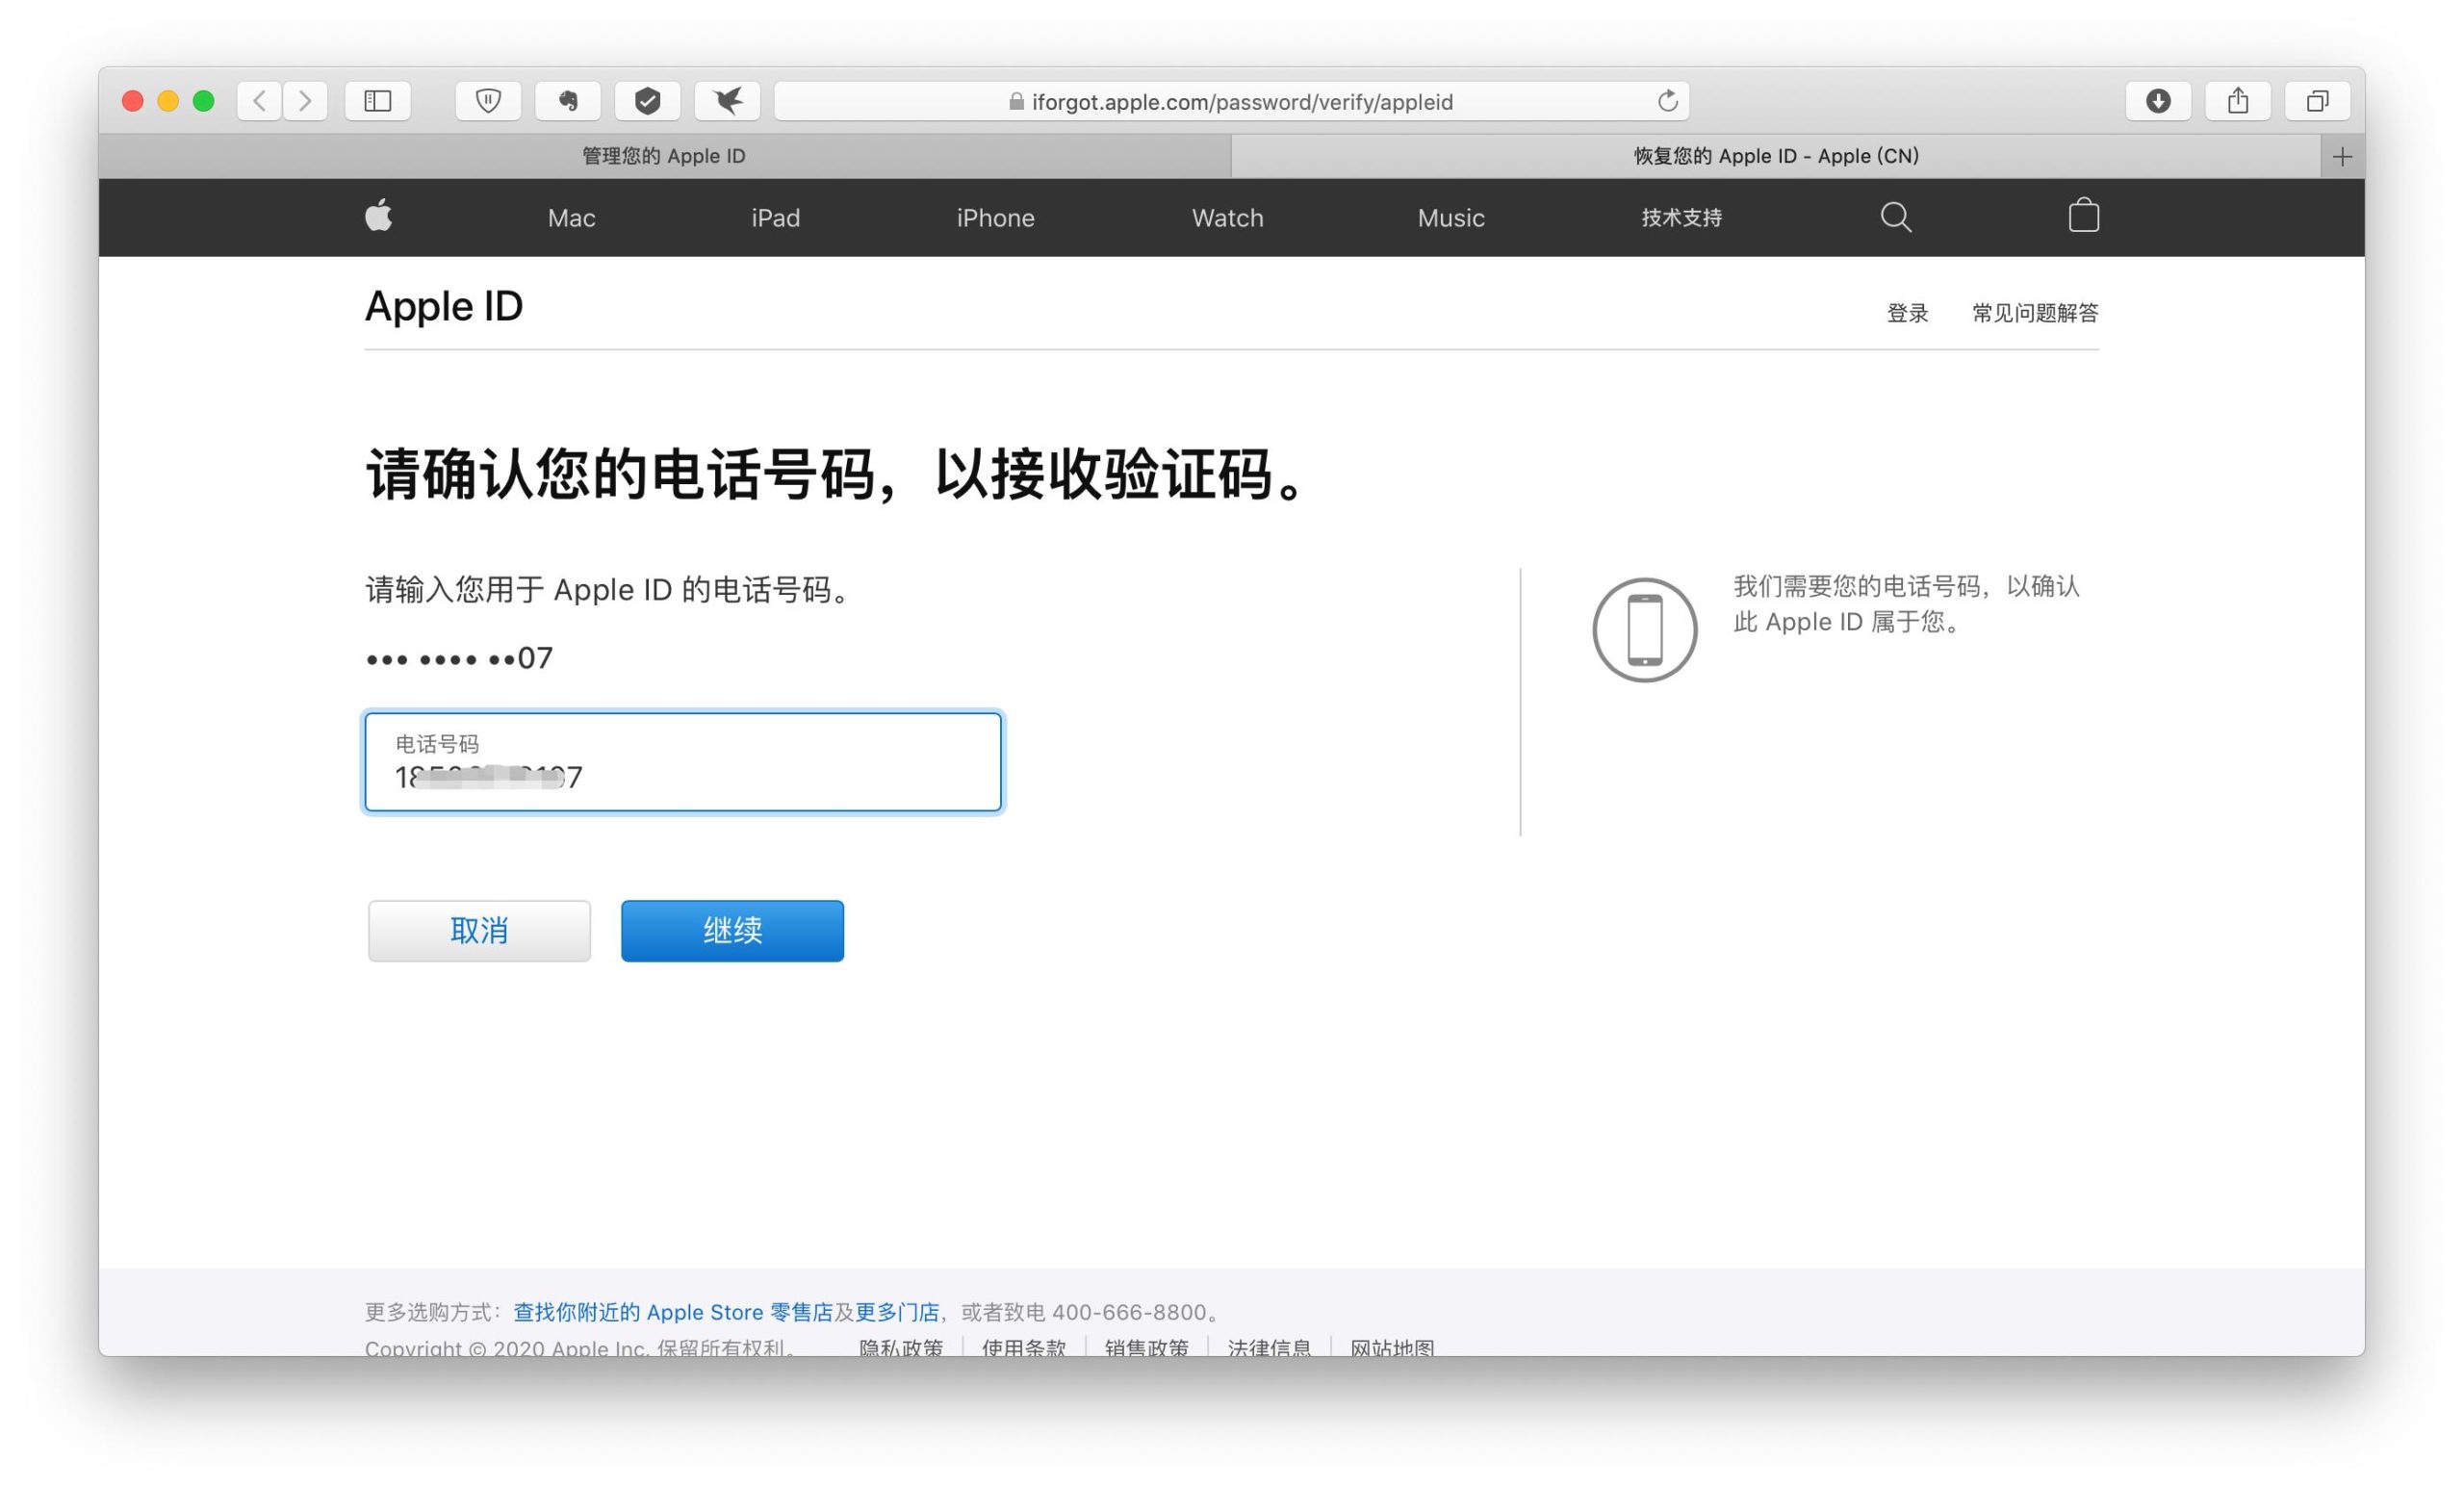Click the green fullscreen window button

click(204, 101)
